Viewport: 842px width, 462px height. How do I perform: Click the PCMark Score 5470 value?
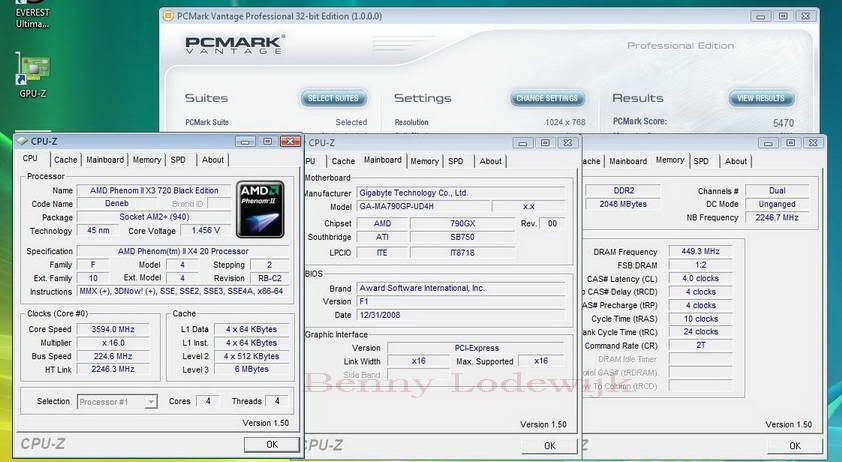pyautogui.click(x=783, y=123)
